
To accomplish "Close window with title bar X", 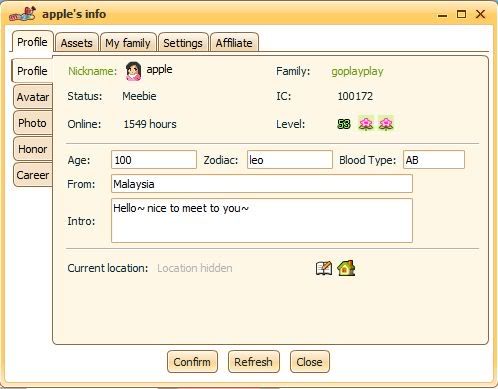I will [480, 14].
